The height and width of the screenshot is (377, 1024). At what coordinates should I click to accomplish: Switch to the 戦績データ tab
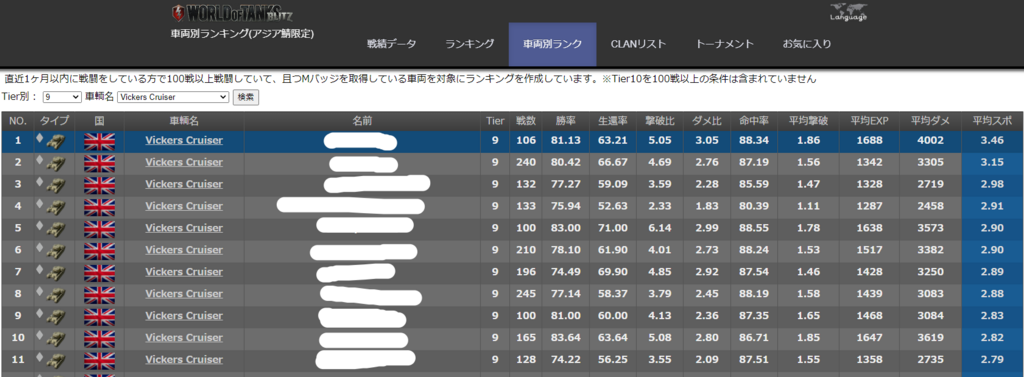coord(391,44)
